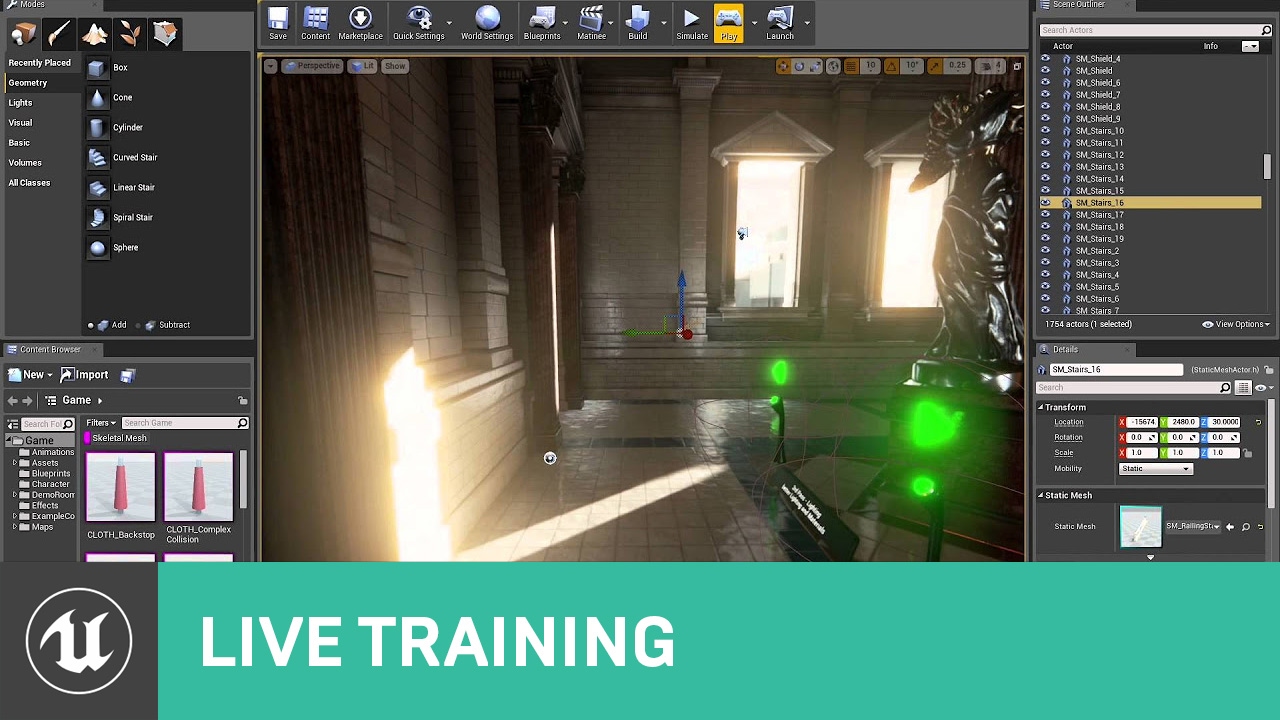Open Landscape mode icon

click(x=94, y=34)
